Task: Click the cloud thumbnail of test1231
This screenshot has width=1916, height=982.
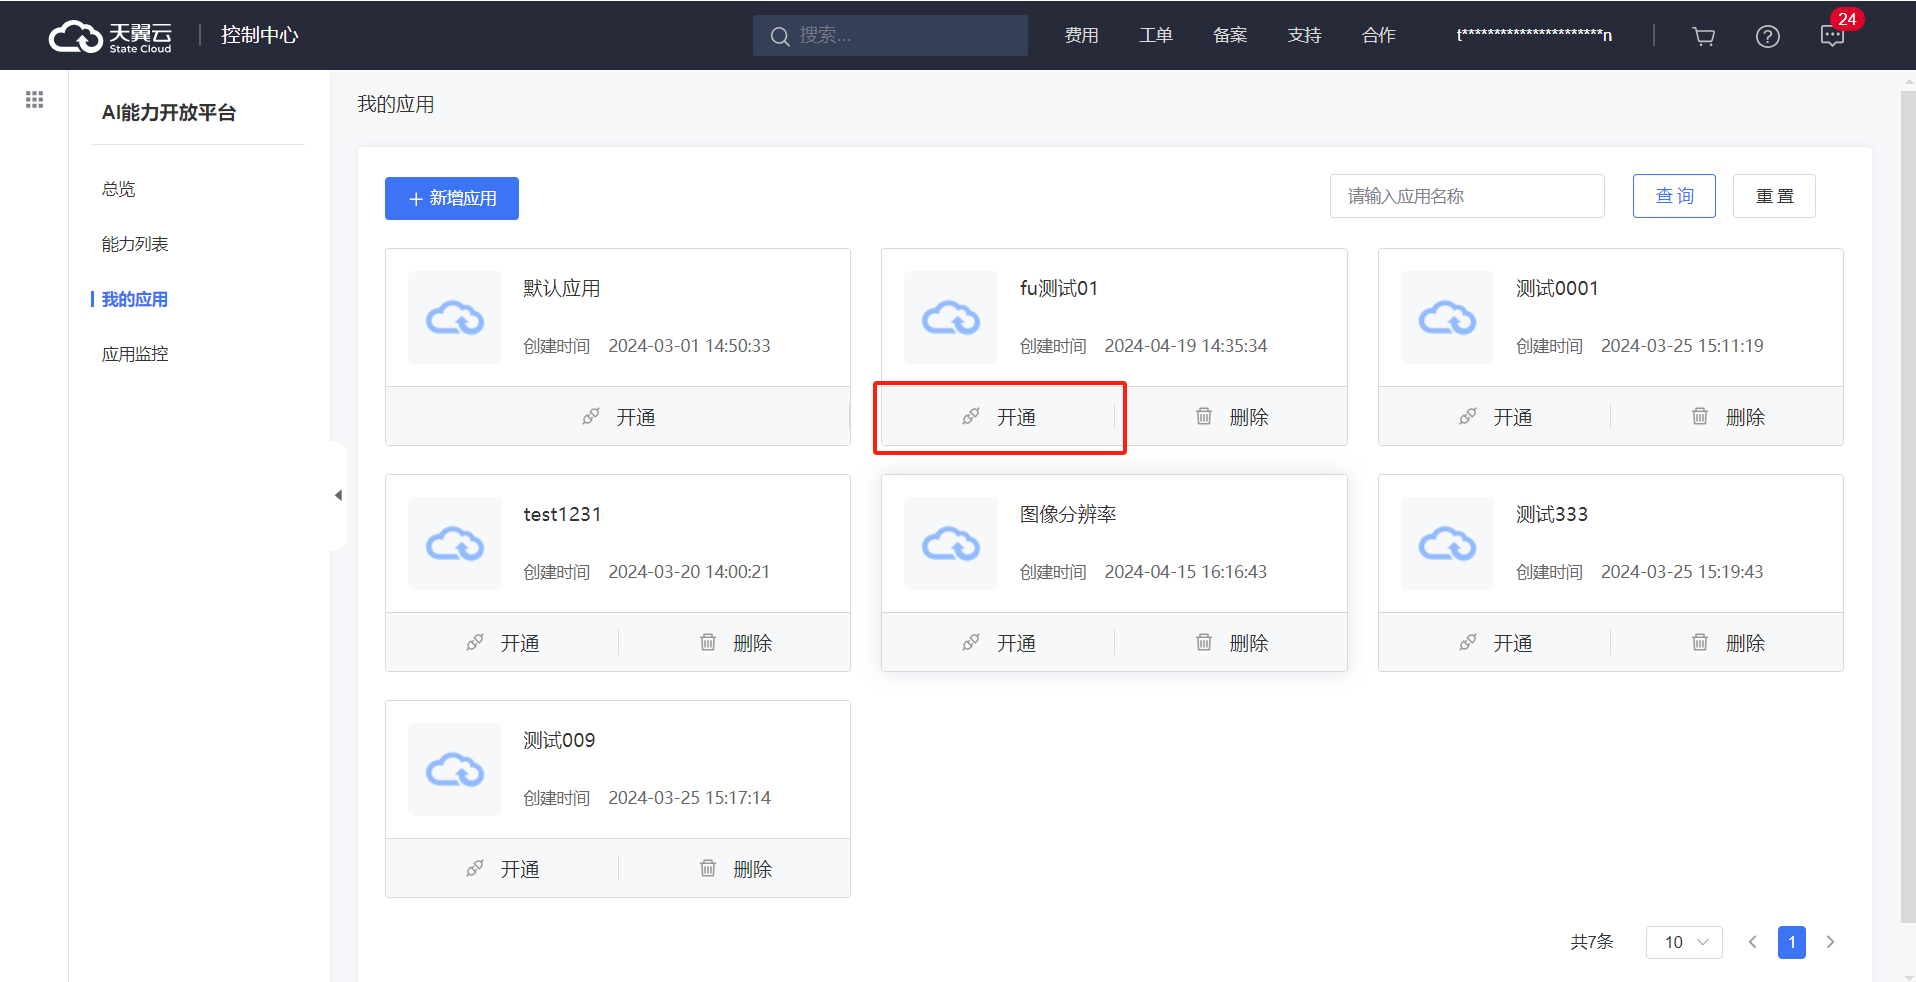Action: click(455, 544)
